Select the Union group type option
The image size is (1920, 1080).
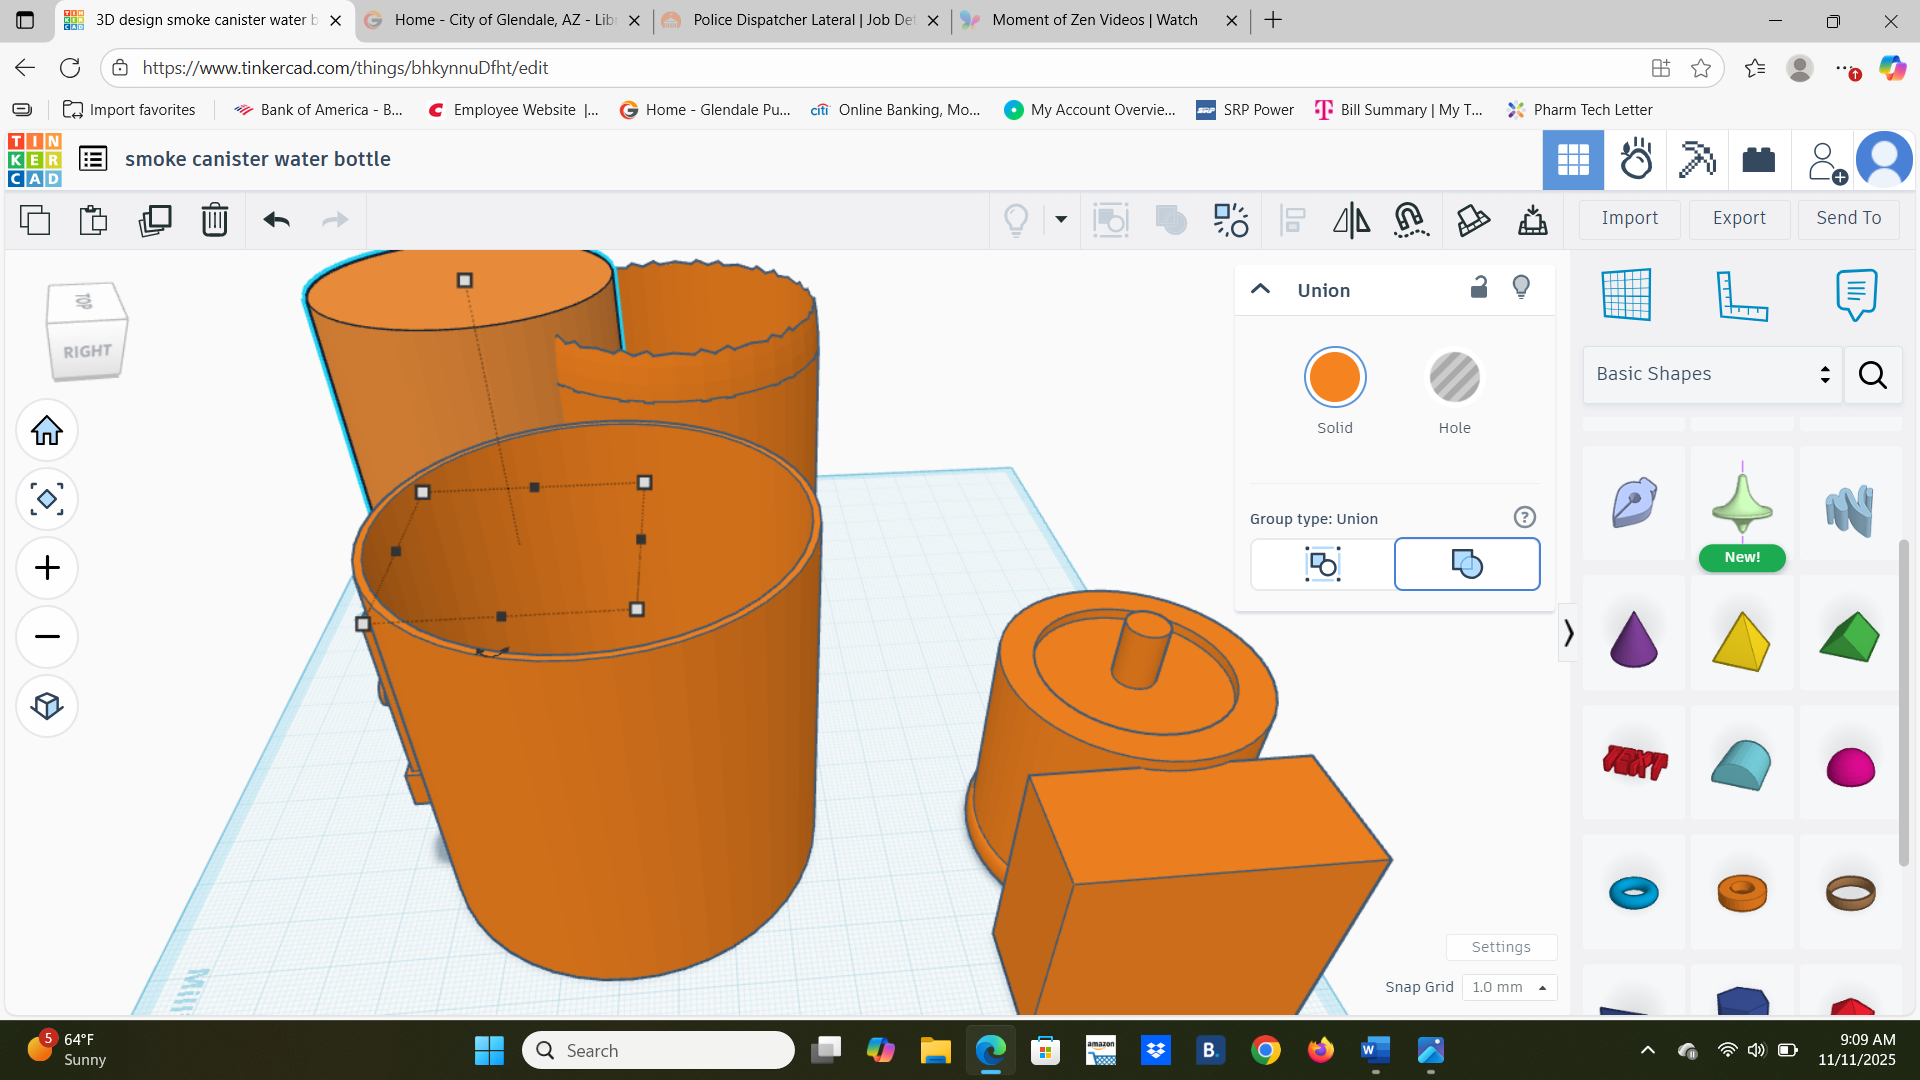pyautogui.click(x=1467, y=564)
